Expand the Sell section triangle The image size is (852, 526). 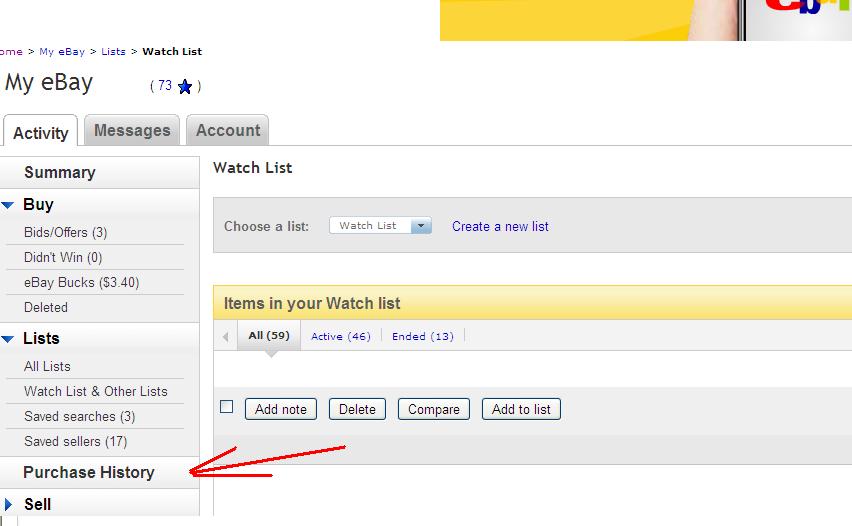tap(8, 504)
